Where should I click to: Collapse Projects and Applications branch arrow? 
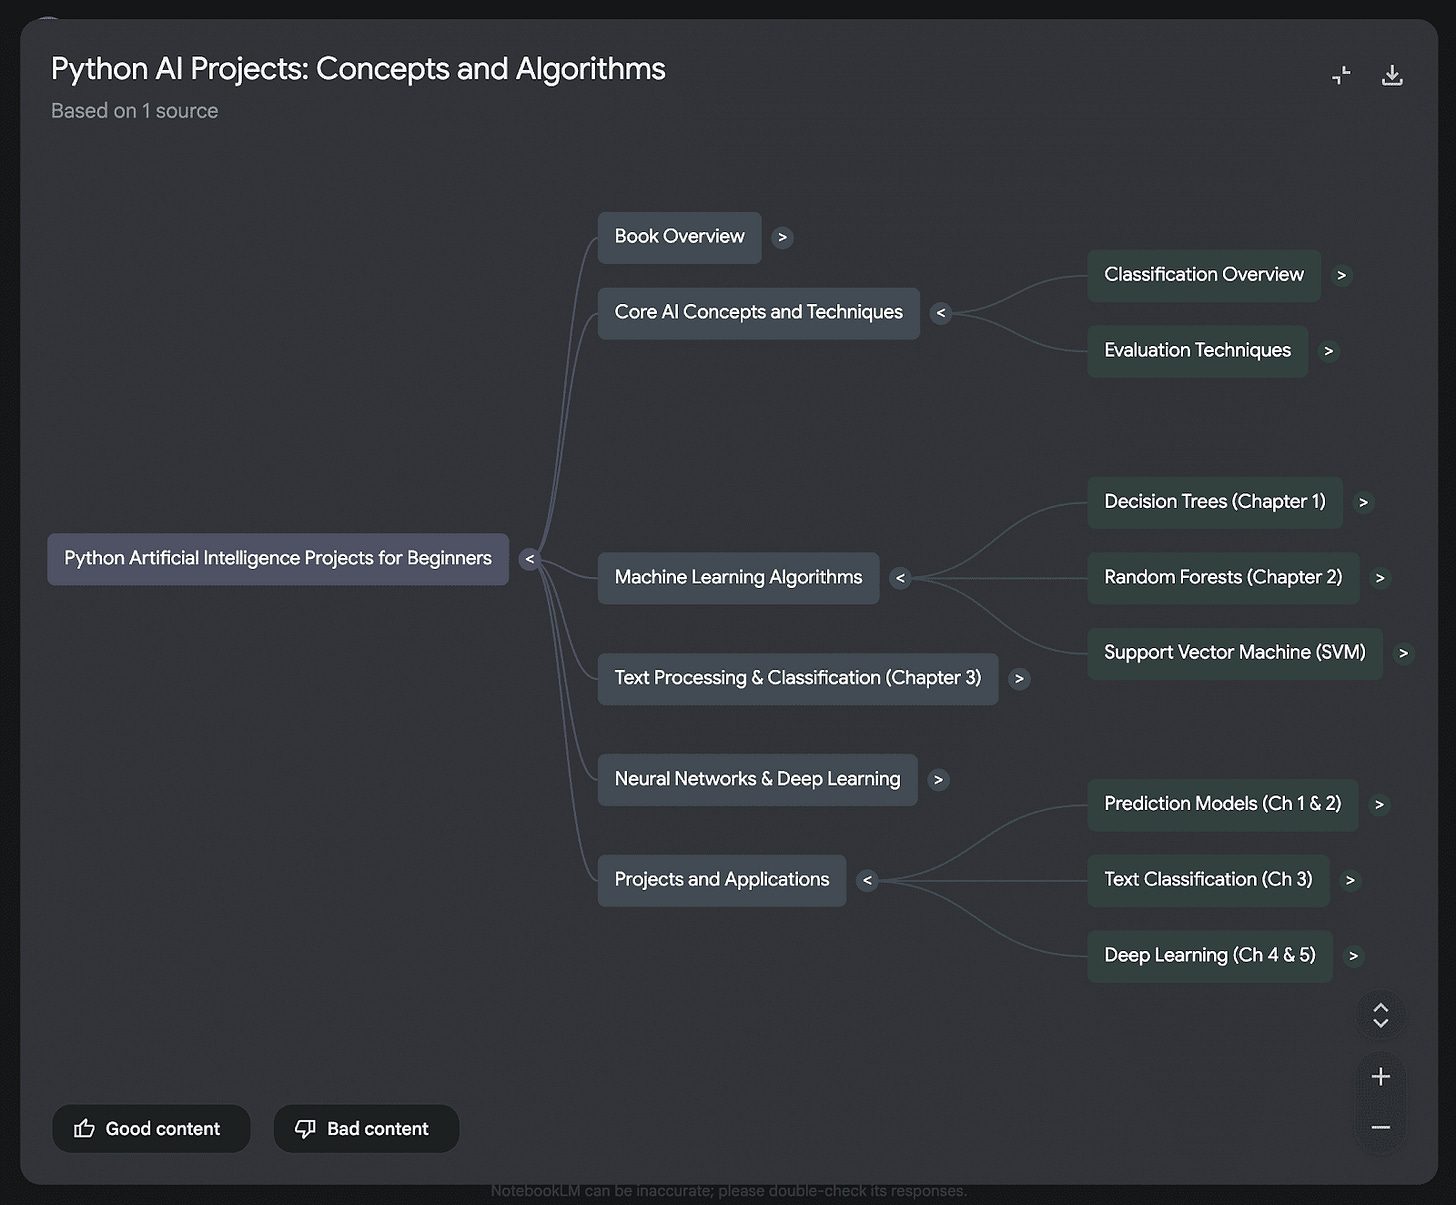pyautogui.click(x=867, y=881)
